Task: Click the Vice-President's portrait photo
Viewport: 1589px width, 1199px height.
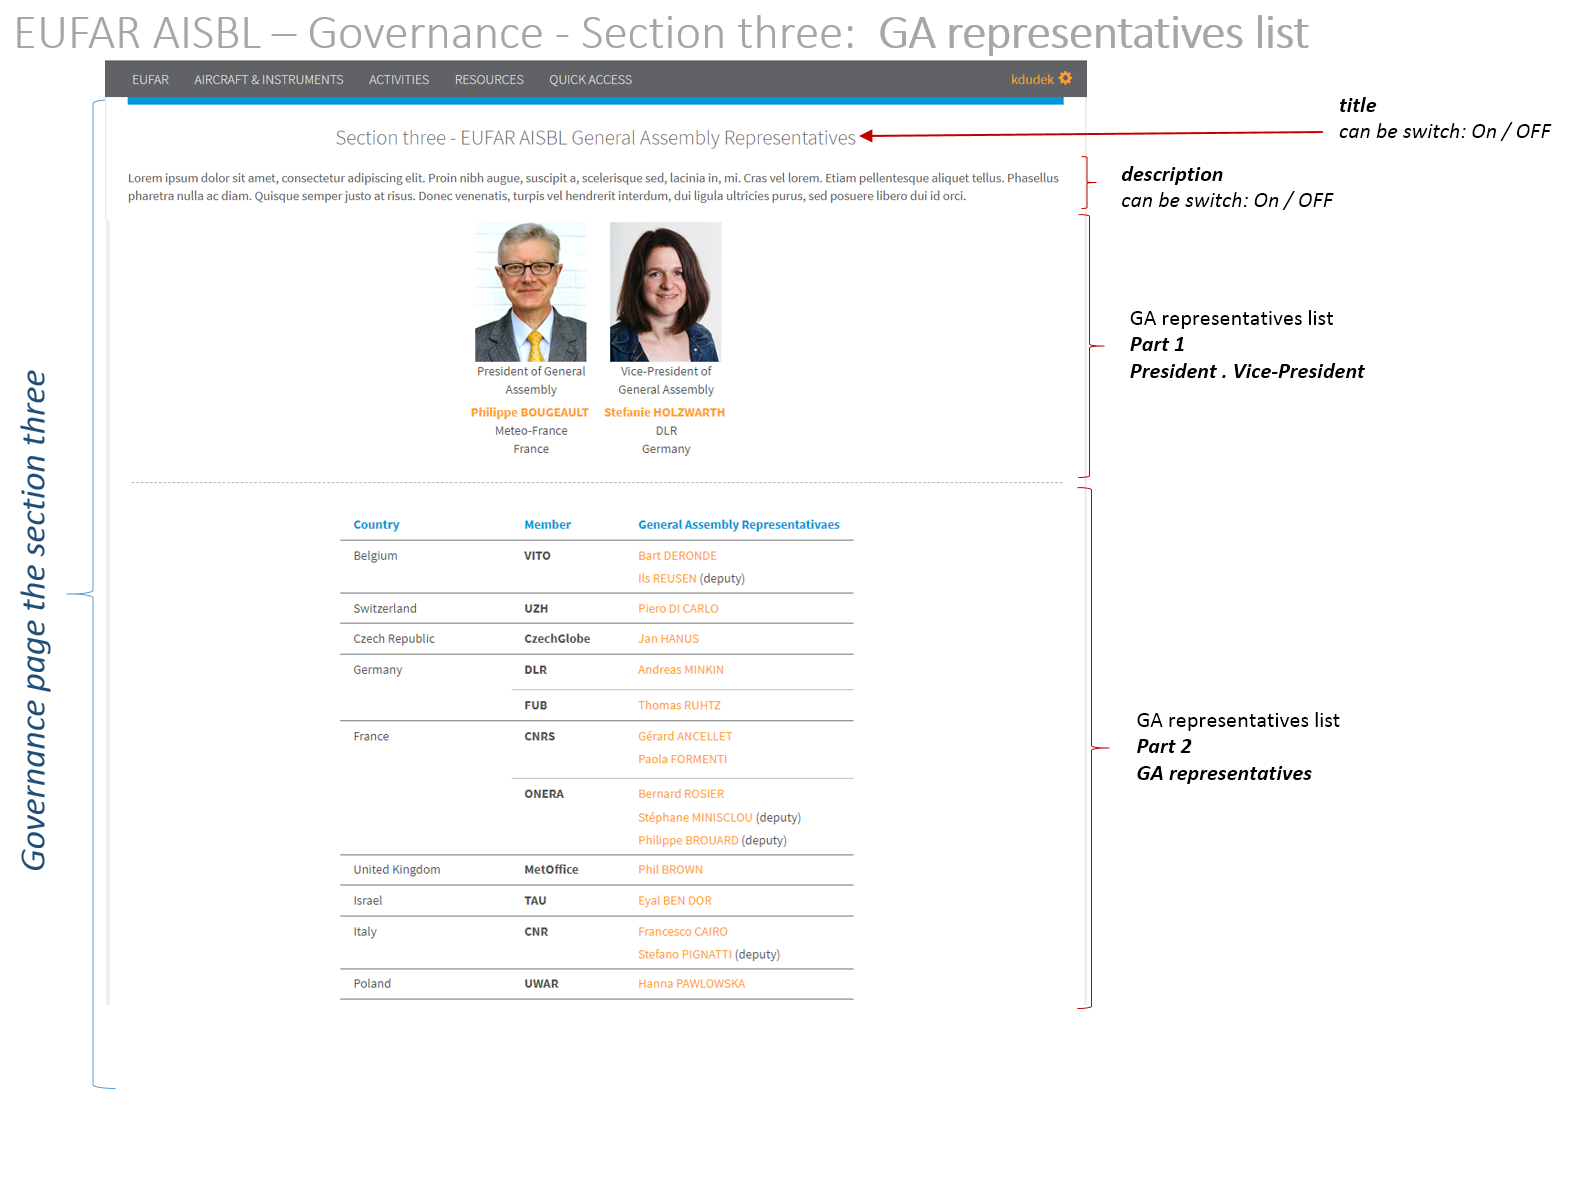Action: coord(665,291)
